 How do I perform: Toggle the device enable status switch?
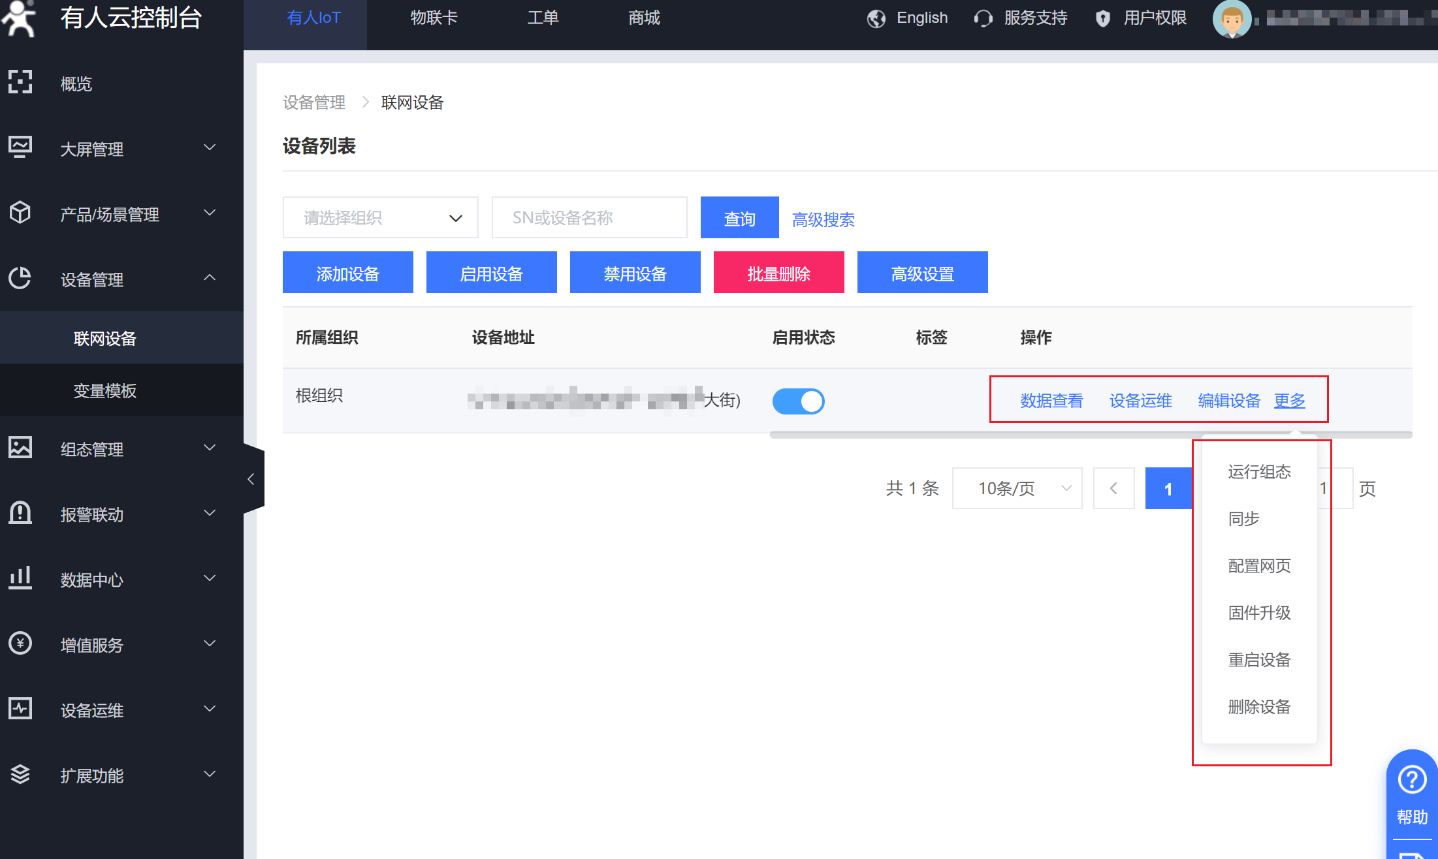(798, 401)
